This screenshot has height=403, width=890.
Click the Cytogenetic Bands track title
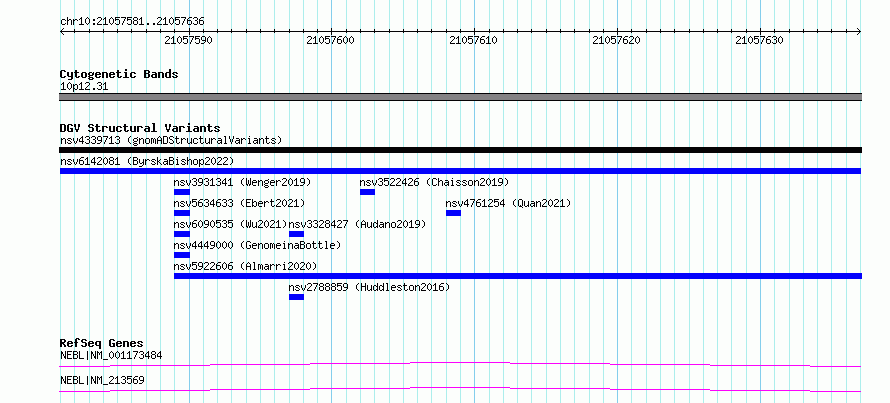119,74
